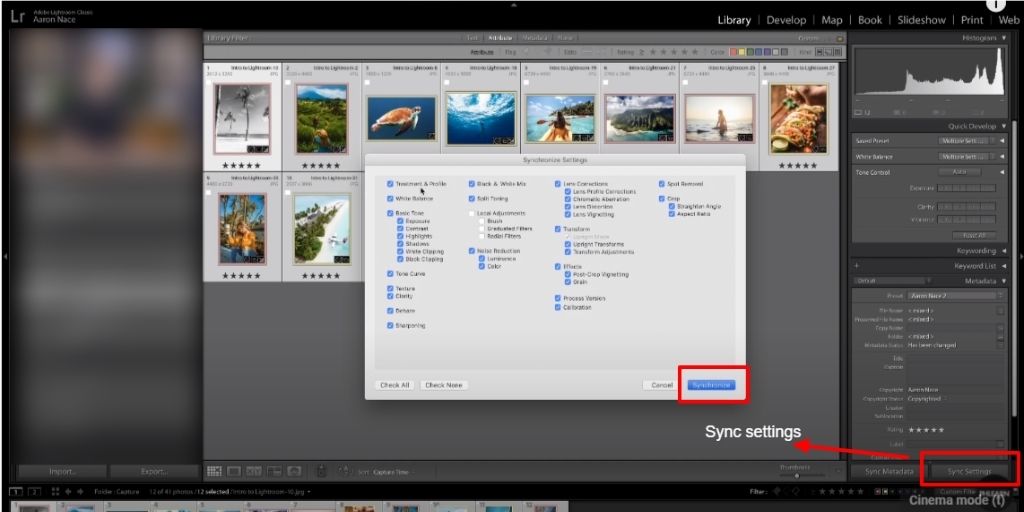Click videos kind filter icon

(837, 52)
